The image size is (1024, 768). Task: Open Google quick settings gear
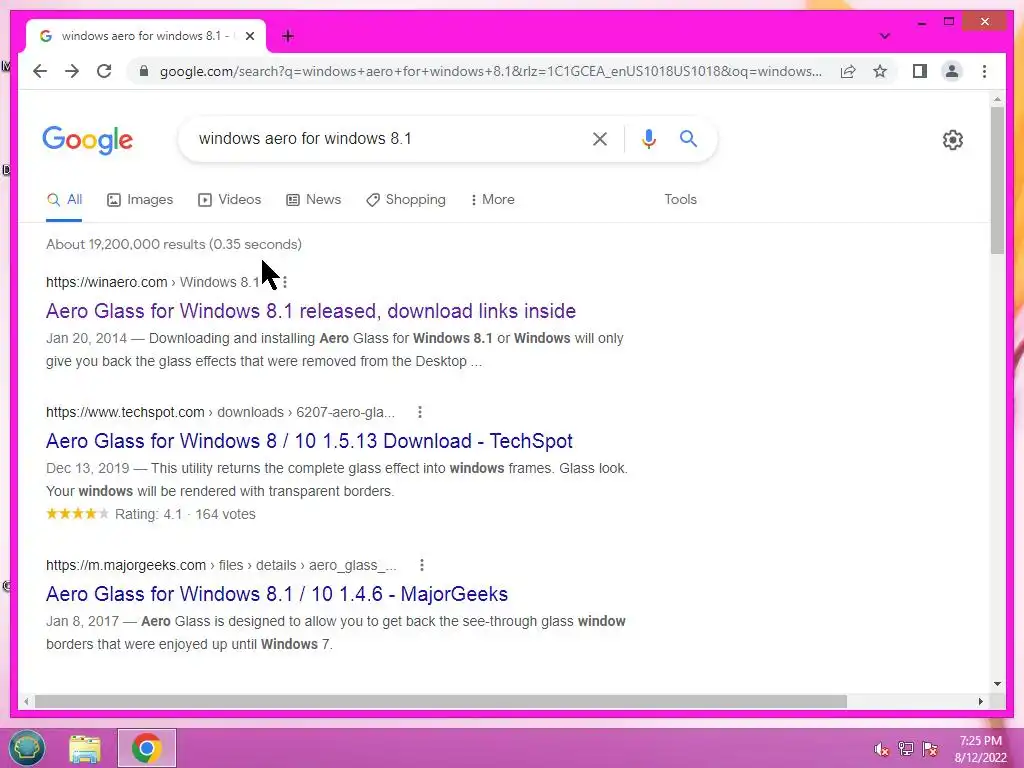953,140
